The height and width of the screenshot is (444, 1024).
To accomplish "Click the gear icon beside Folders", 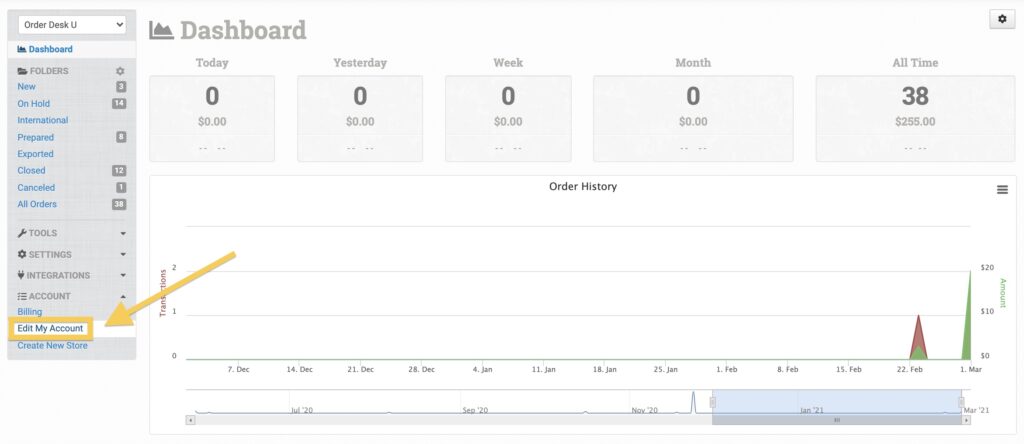I will pyautogui.click(x=120, y=71).
